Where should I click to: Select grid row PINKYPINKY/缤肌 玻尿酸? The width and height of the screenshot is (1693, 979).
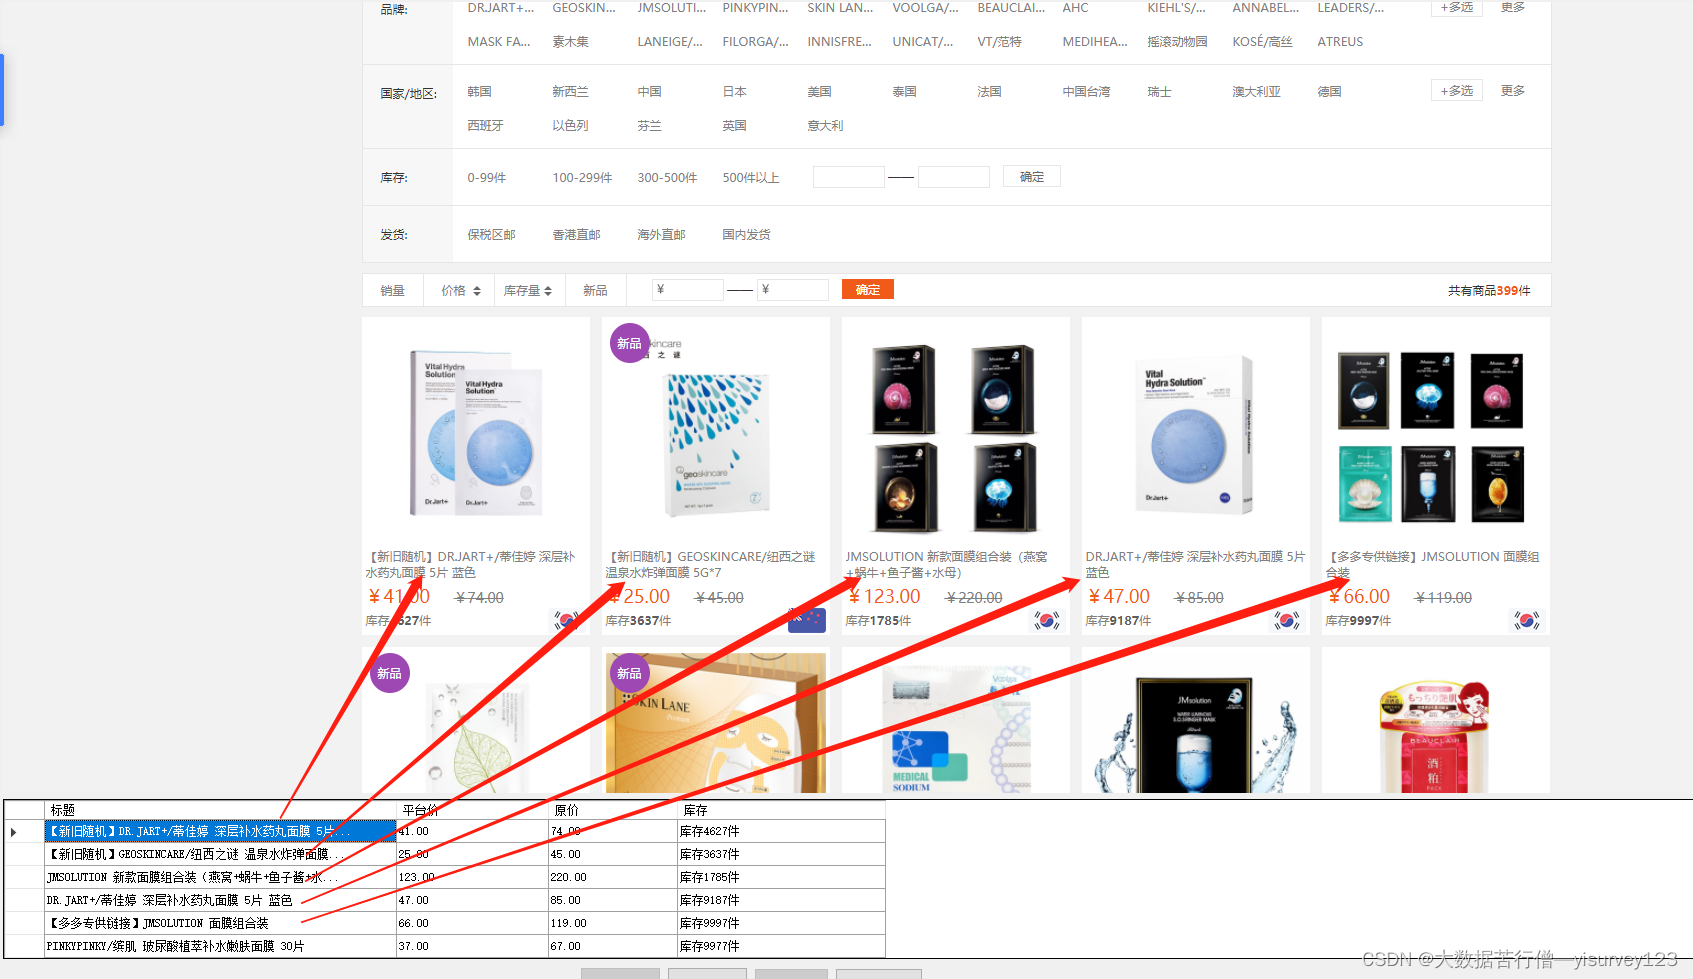coord(221,946)
